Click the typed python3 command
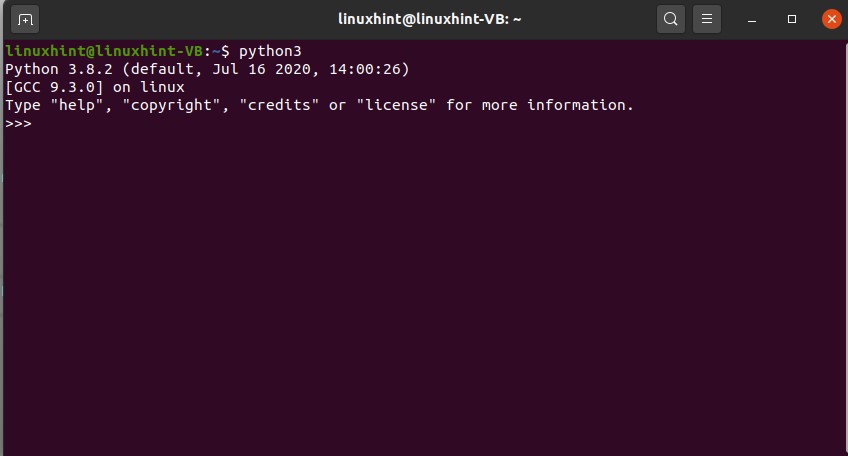The image size is (848, 456). (x=270, y=51)
